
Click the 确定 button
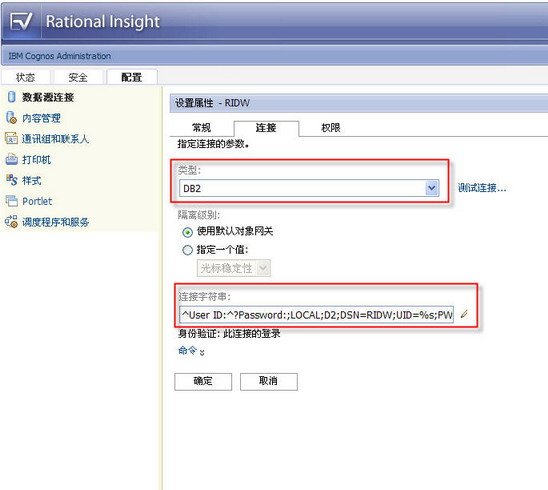click(x=203, y=381)
